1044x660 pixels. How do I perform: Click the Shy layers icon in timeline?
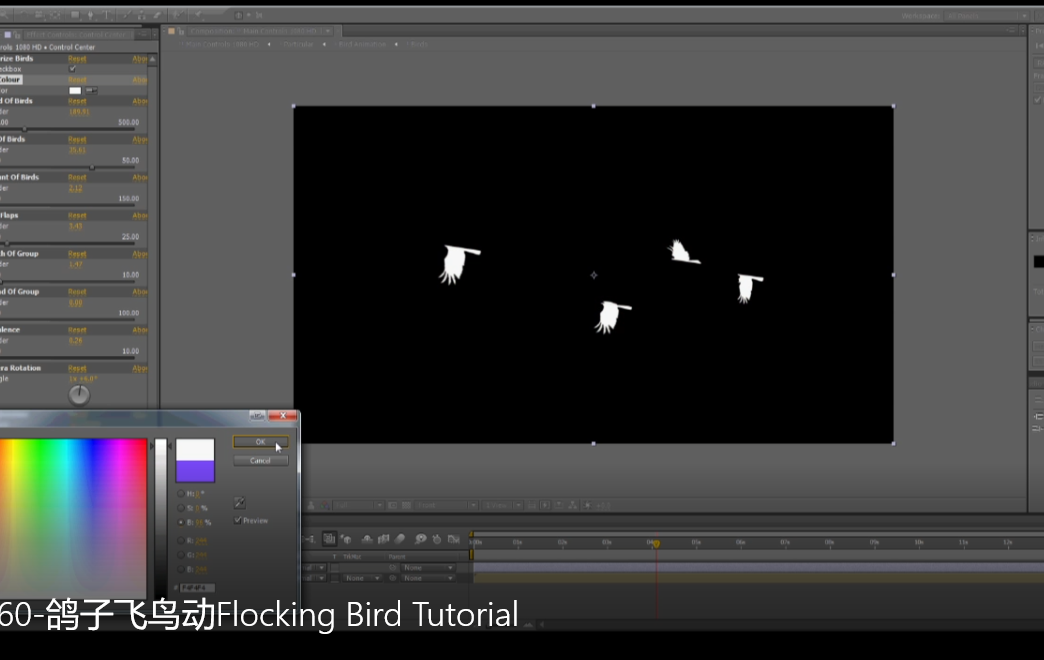pyautogui.click(x=366, y=539)
